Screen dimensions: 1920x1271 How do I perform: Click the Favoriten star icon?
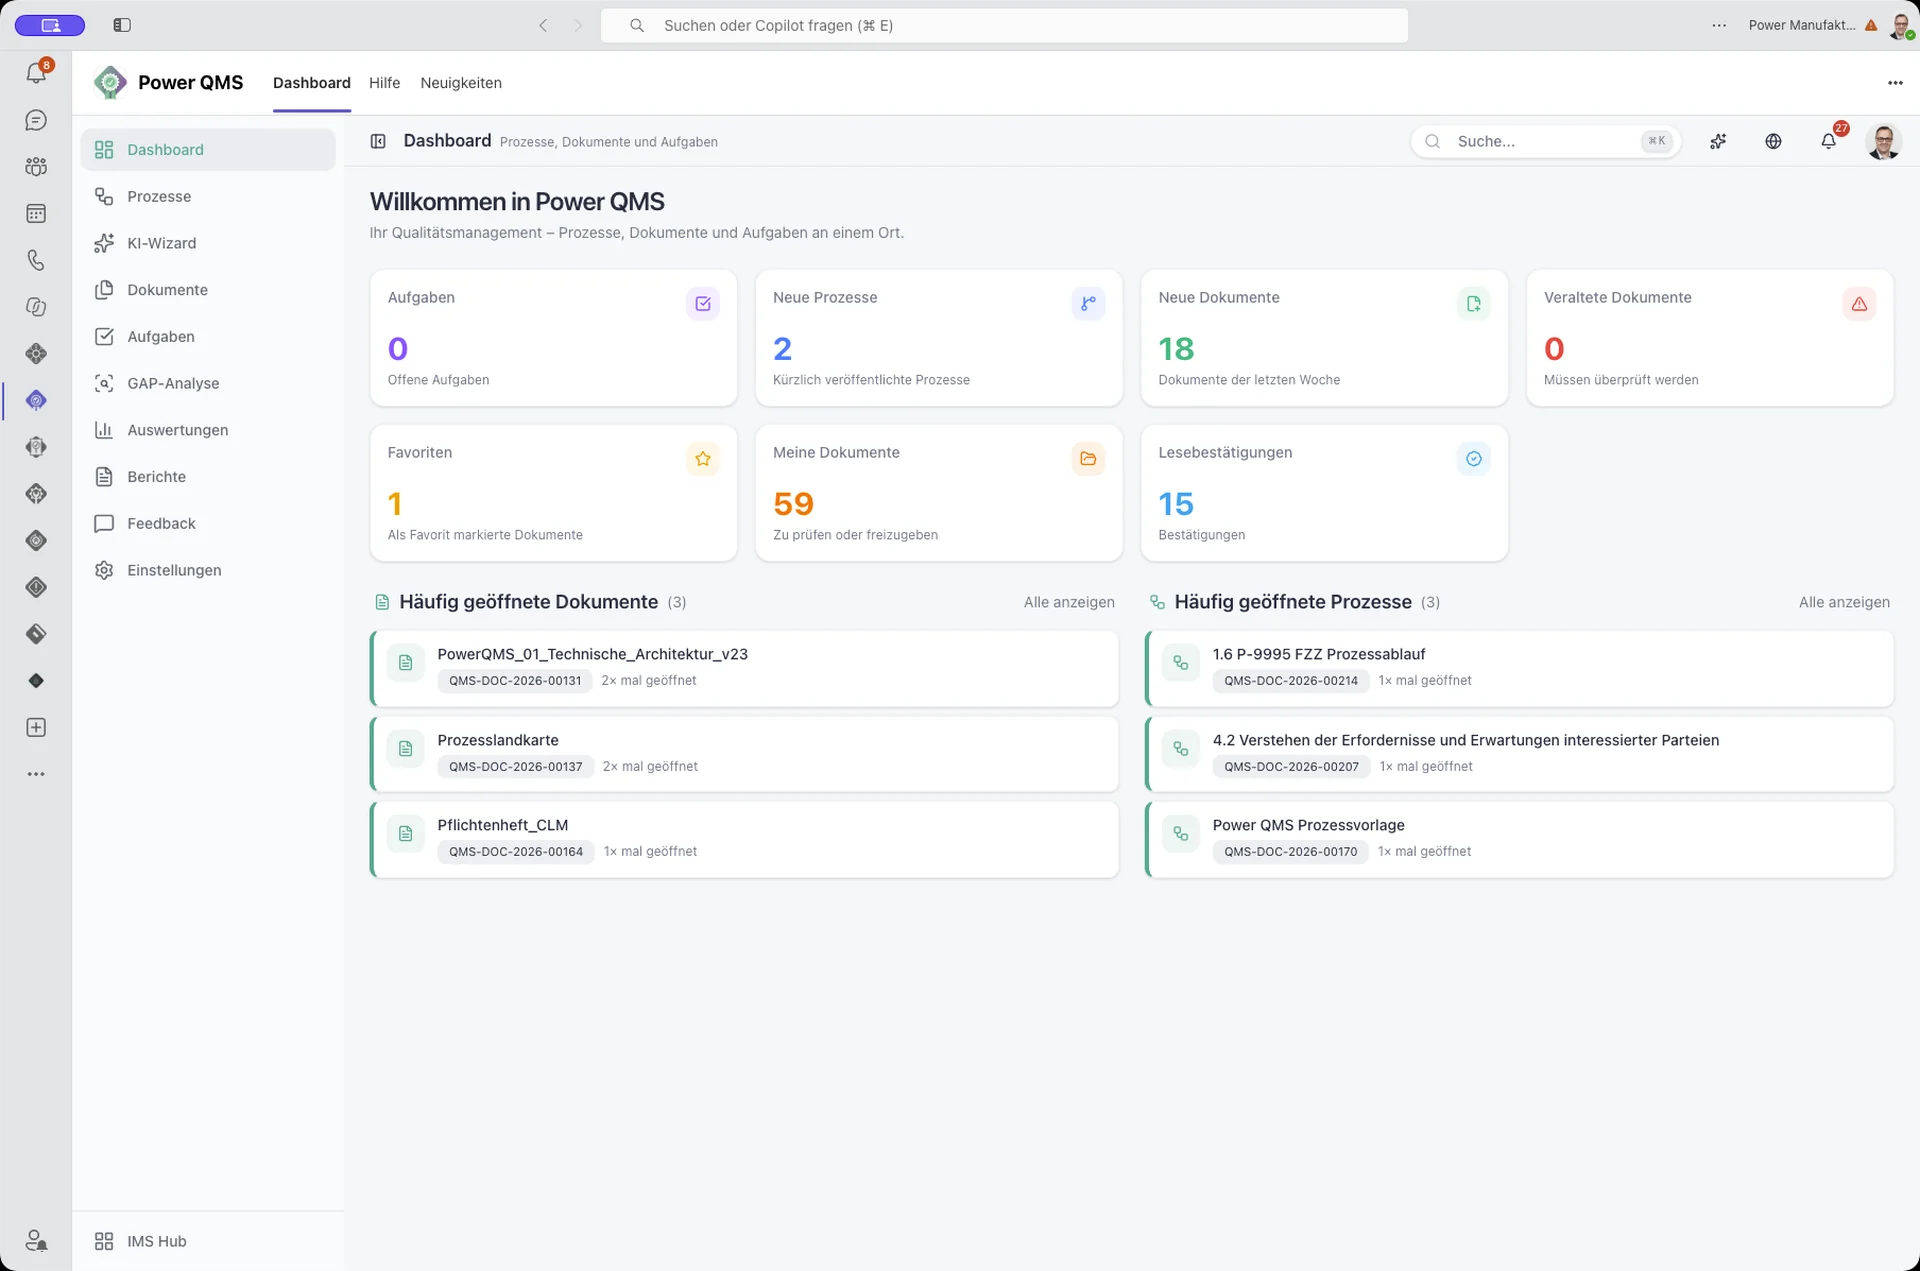pyautogui.click(x=703, y=458)
